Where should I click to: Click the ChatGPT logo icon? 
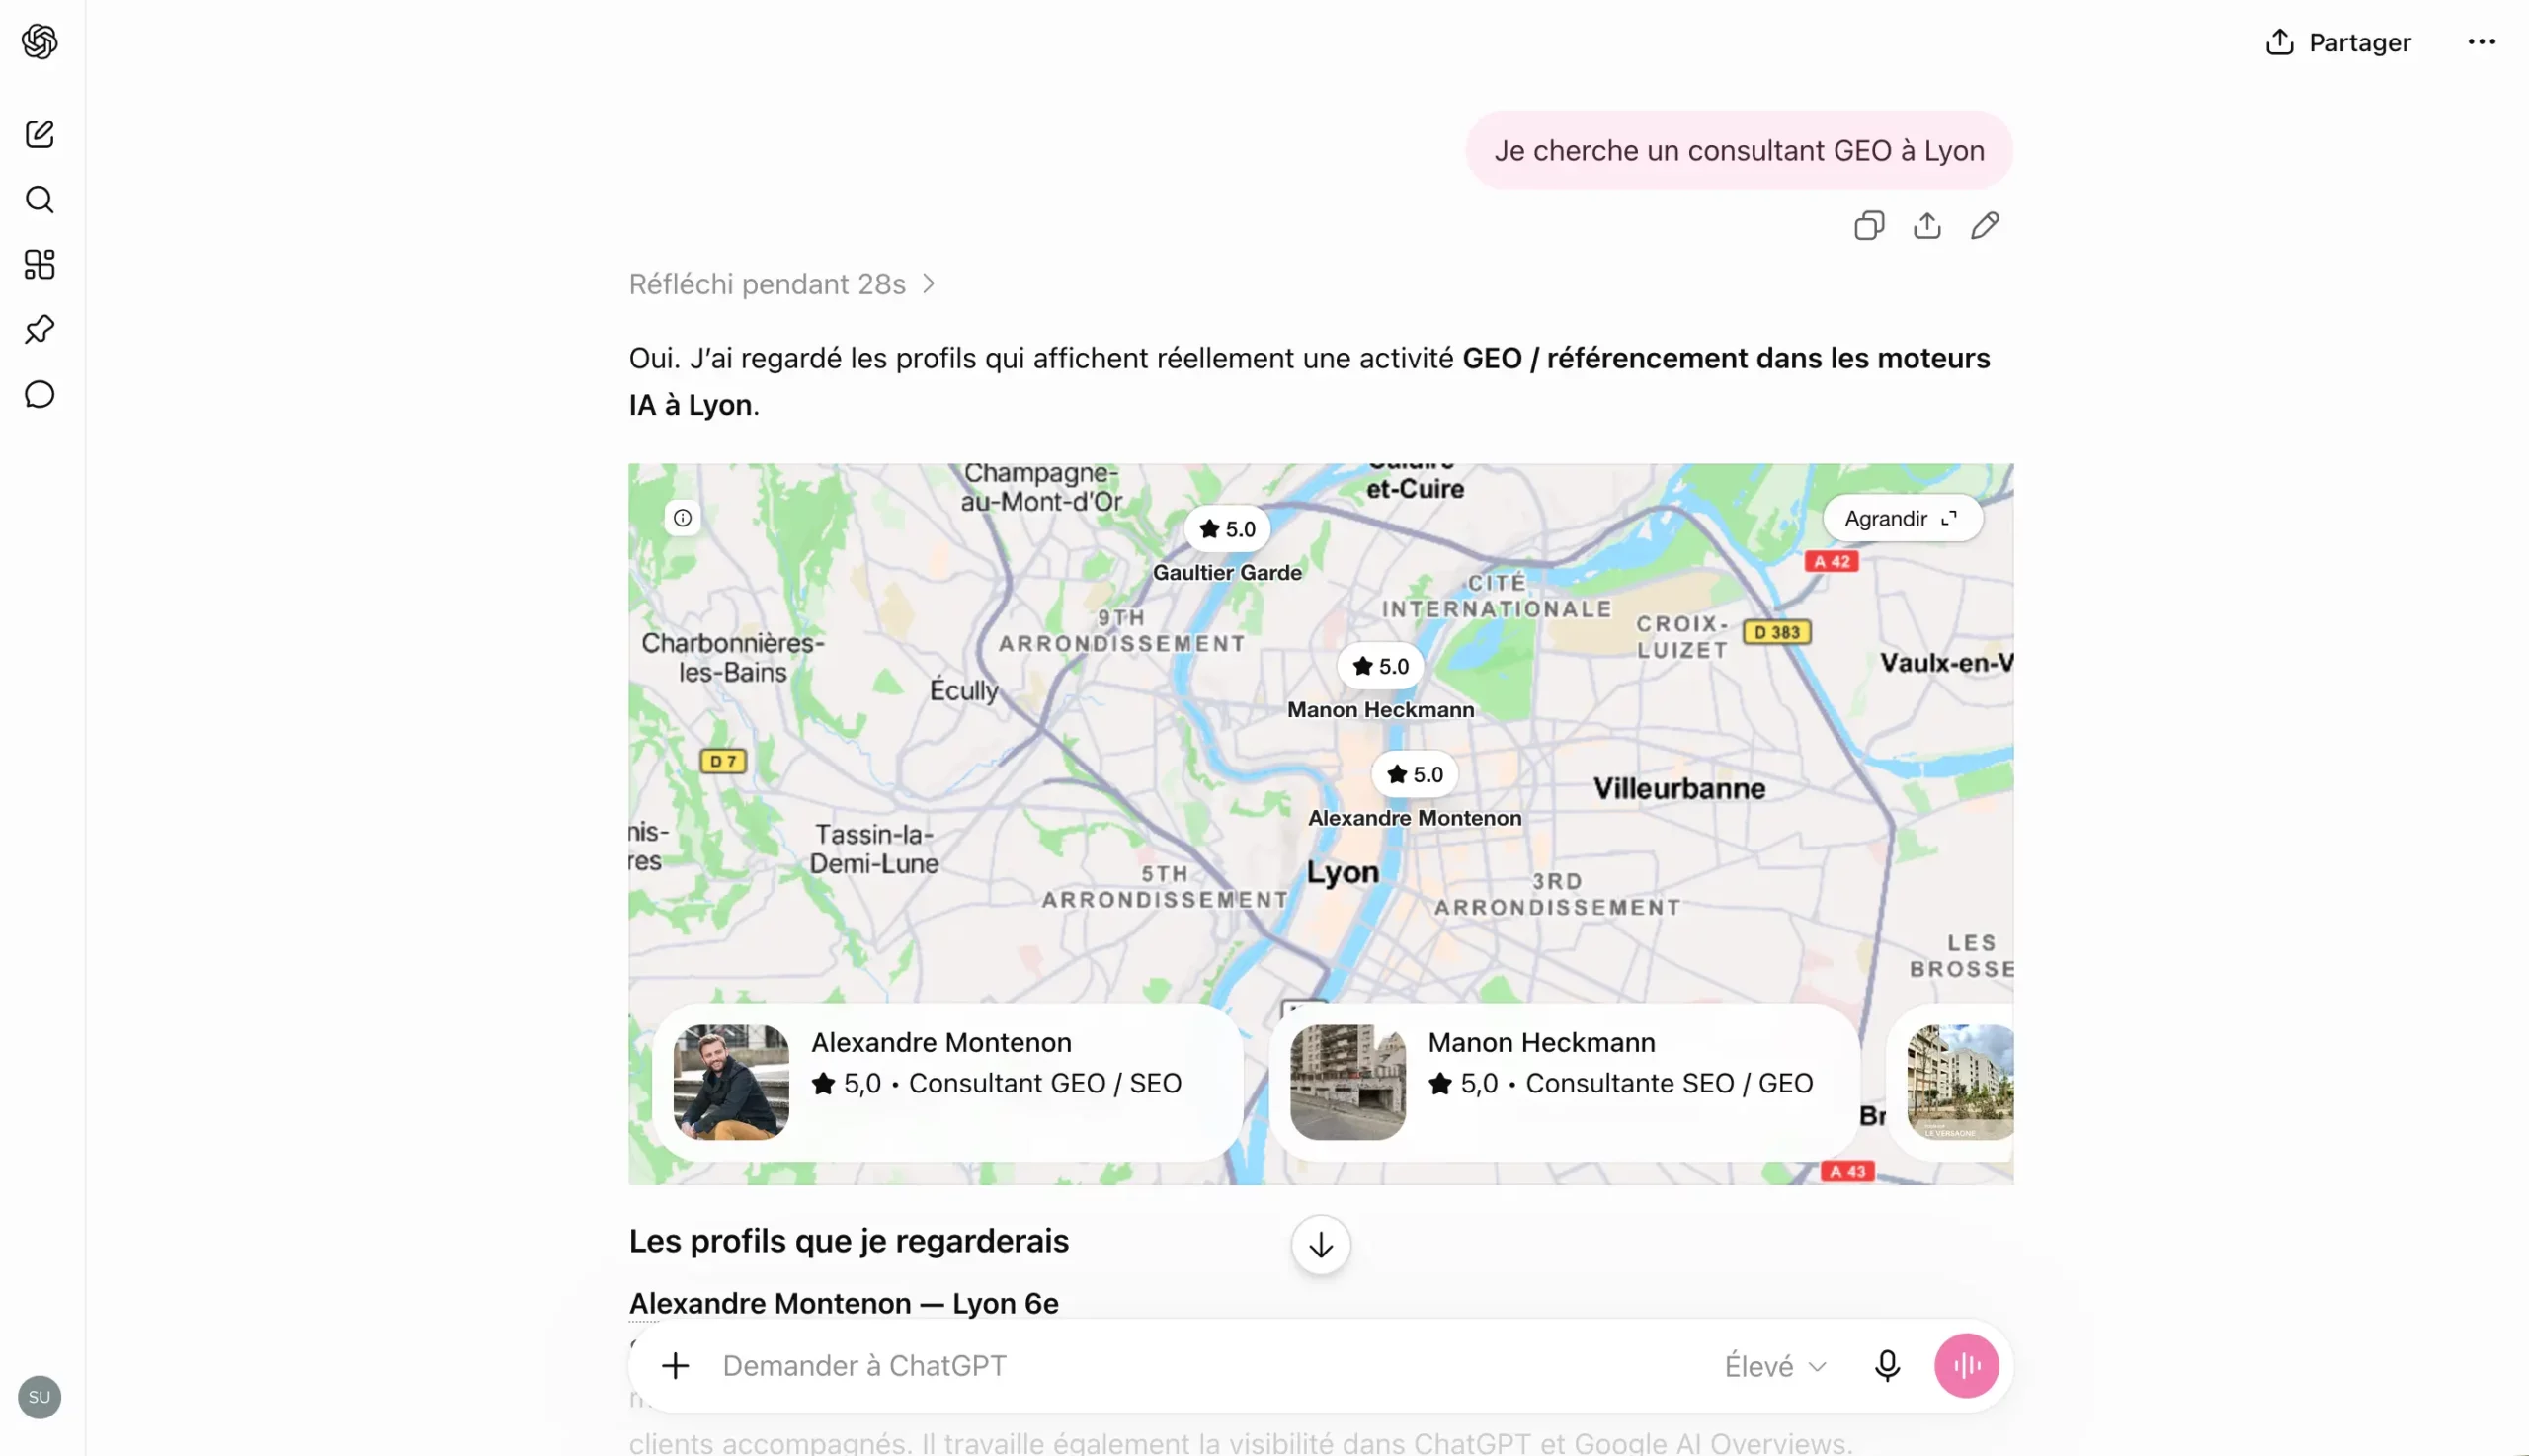click(x=39, y=42)
